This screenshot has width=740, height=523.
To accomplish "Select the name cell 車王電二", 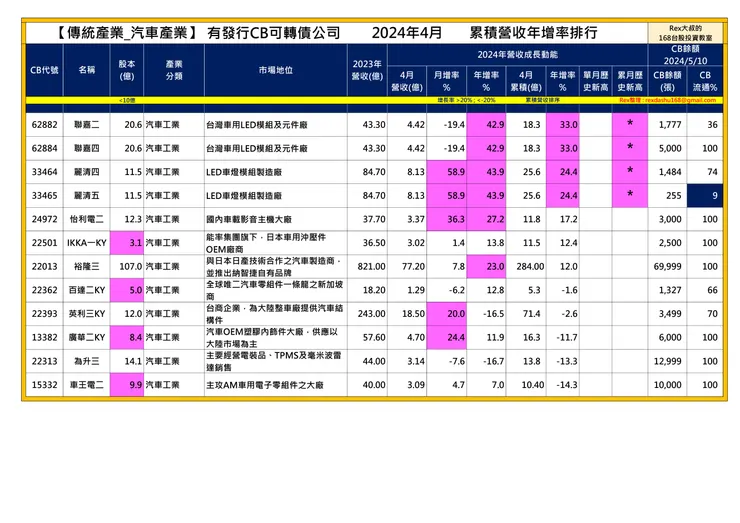I will click(86, 385).
